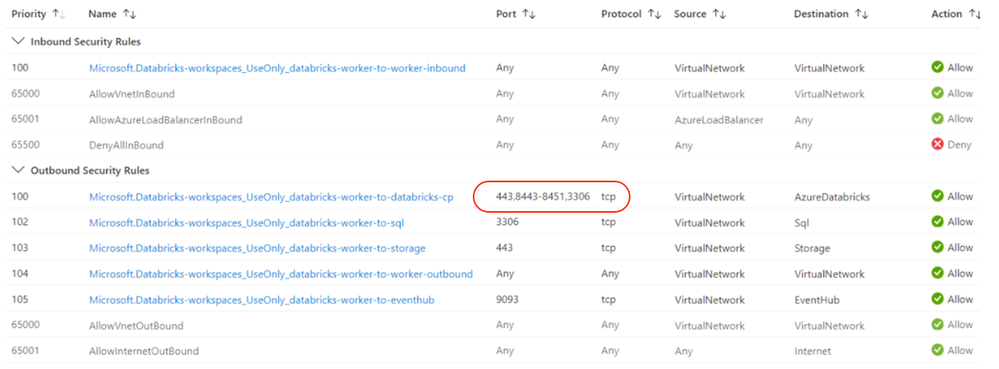Click Sql destination cell
This screenshot has height=369, width=999.
(x=800, y=222)
